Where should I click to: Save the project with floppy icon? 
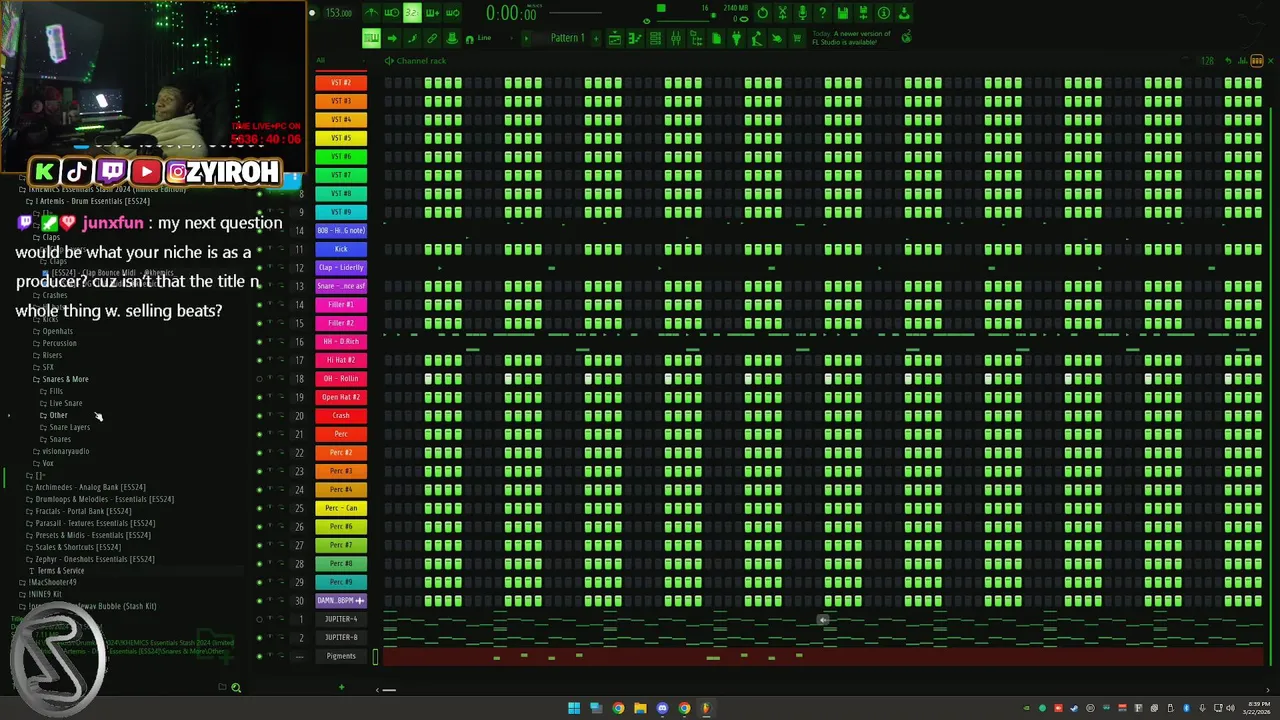[x=843, y=12]
